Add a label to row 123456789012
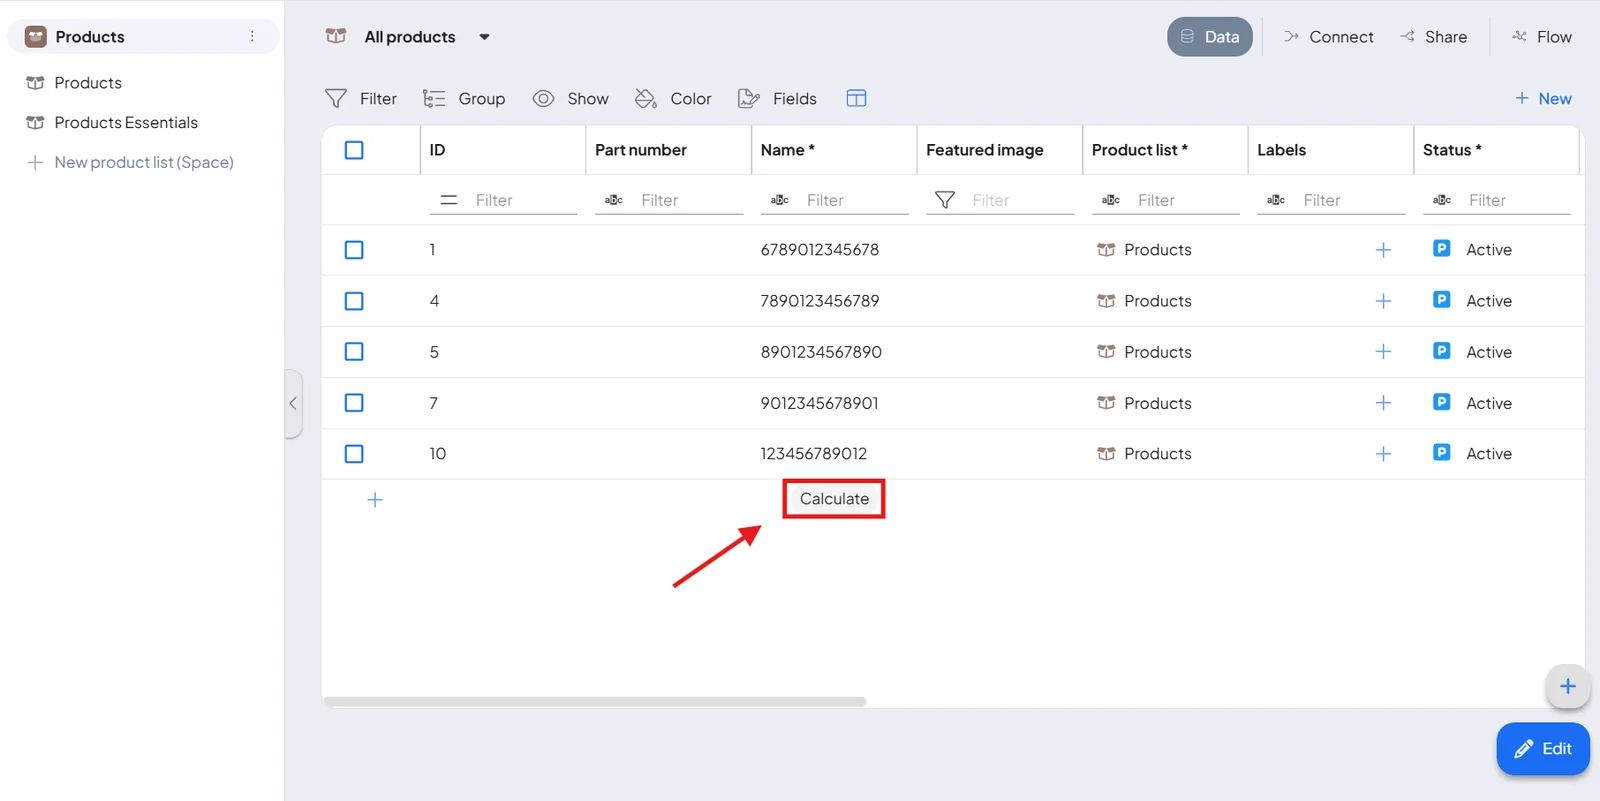1600x801 pixels. 1383,454
